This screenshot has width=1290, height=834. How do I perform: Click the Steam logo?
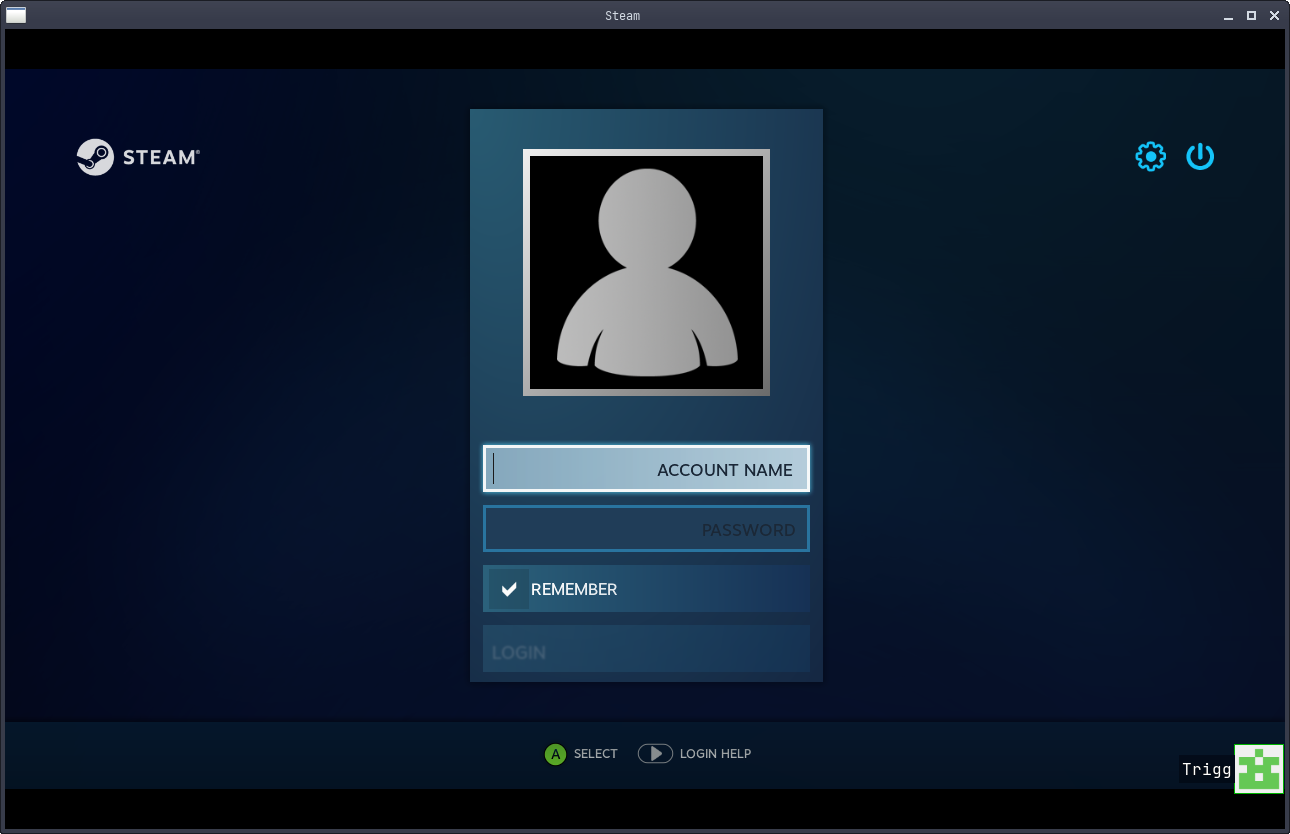coord(137,156)
